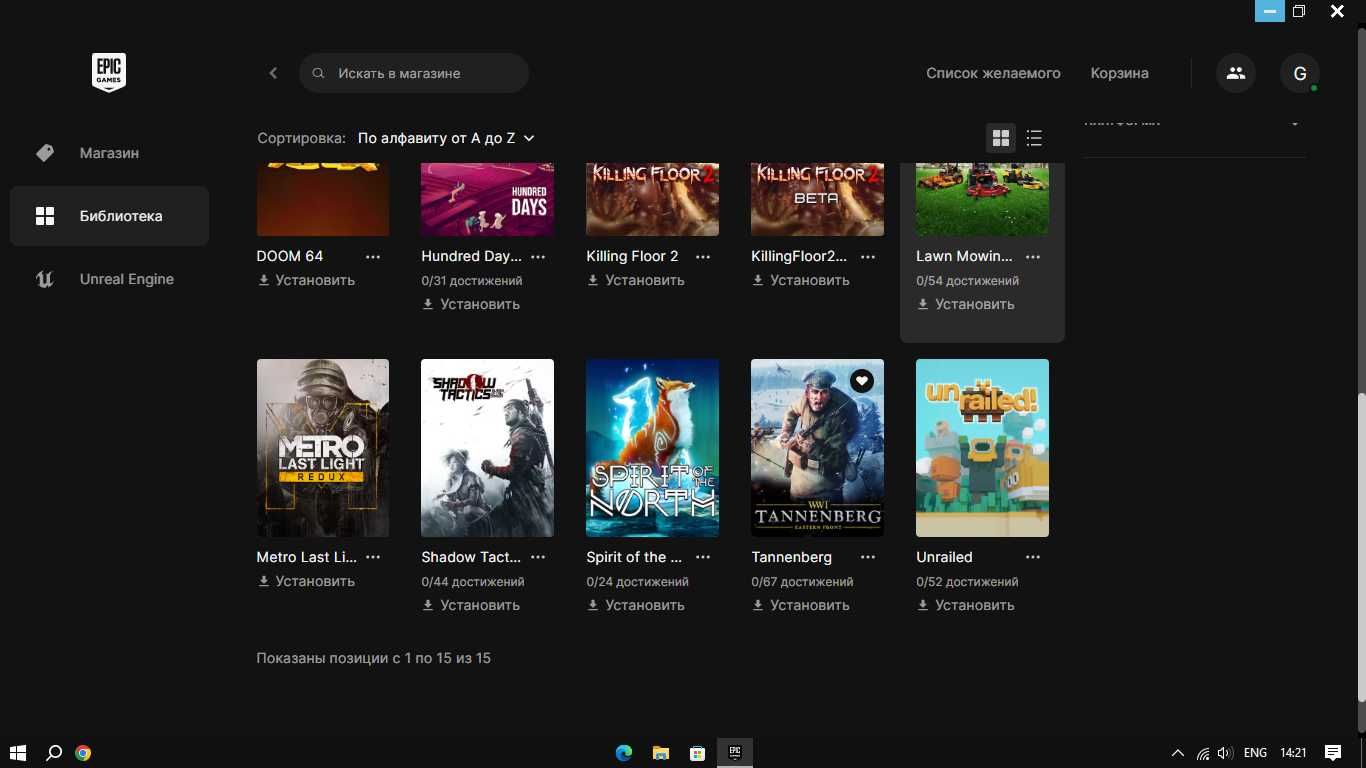Image resolution: width=1366 pixels, height=768 pixels.
Task: Click the store search input field
Action: [x=414, y=73]
